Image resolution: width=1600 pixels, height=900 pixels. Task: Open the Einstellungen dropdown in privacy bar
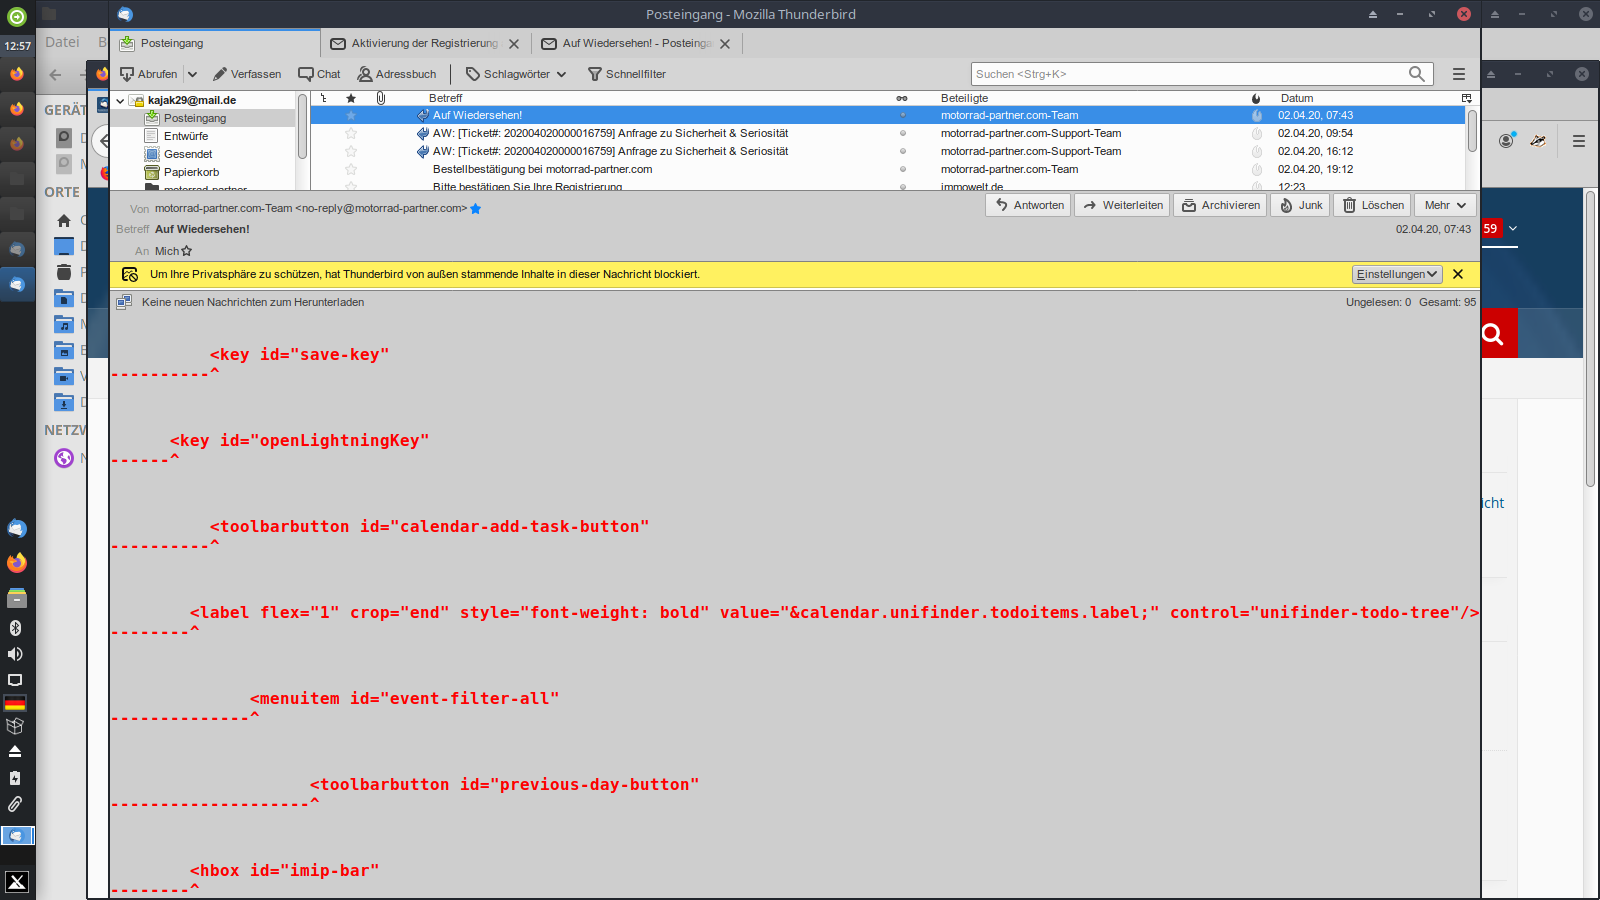click(x=1397, y=274)
